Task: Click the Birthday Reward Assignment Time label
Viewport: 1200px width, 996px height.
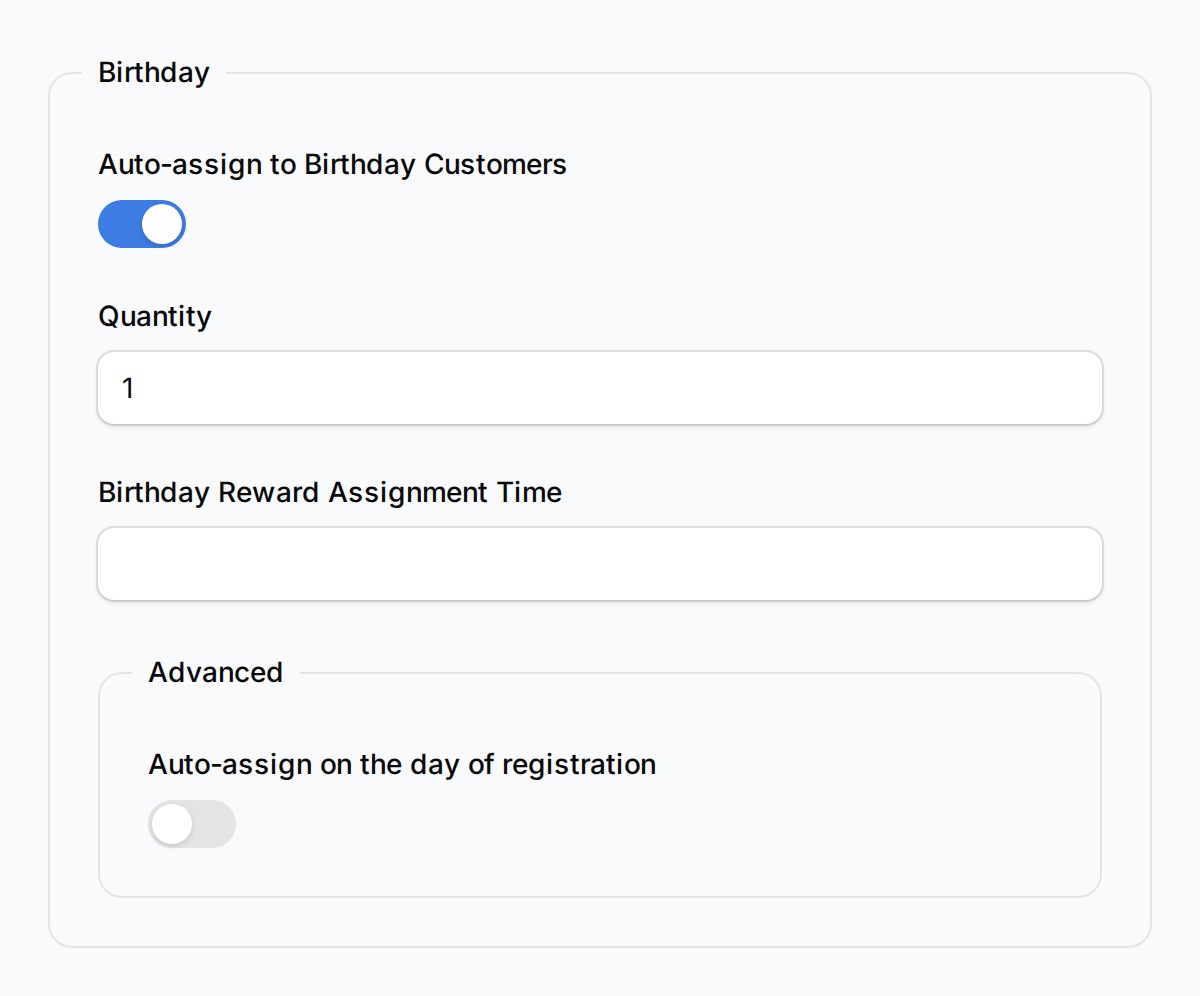Action: click(x=329, y=492)
